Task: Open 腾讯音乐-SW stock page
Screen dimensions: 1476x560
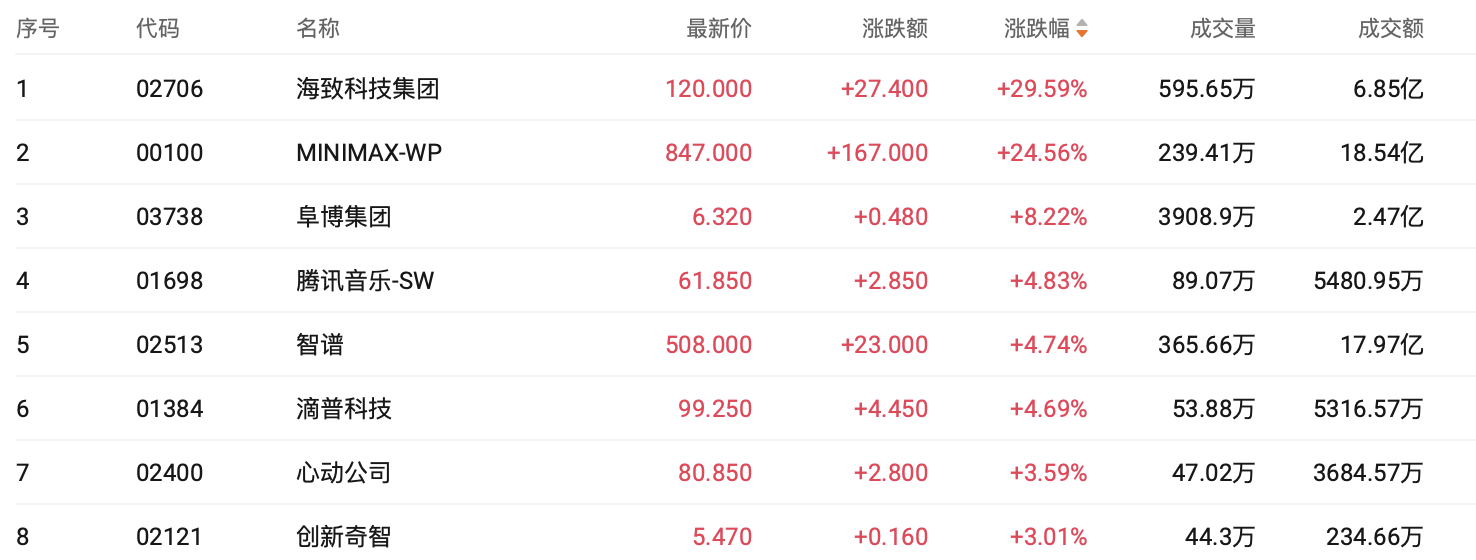Action: point(365,281)
